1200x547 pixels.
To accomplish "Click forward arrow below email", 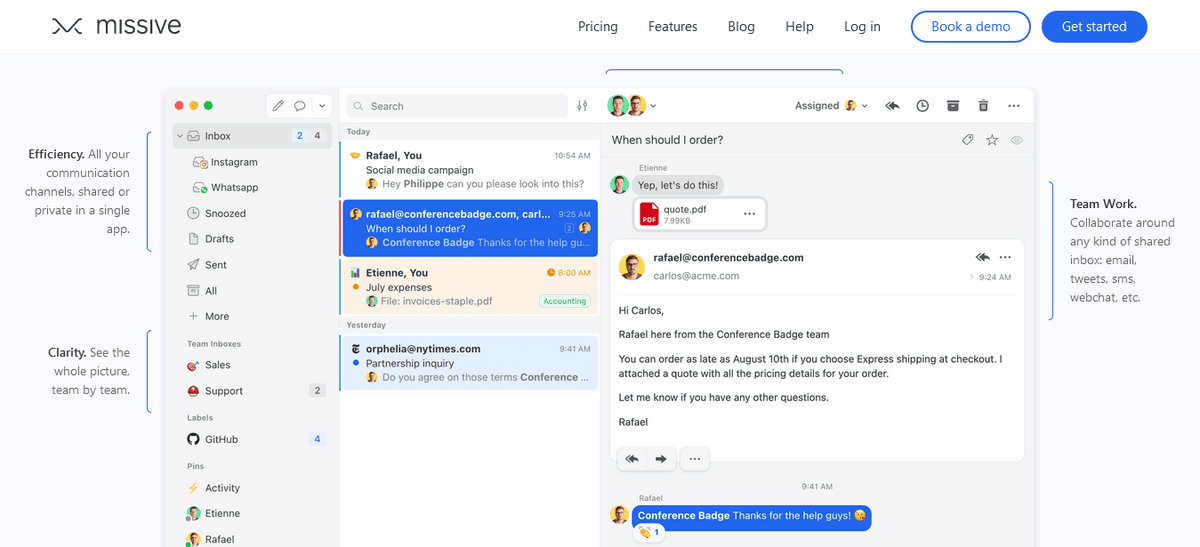I will coord(661,459).
